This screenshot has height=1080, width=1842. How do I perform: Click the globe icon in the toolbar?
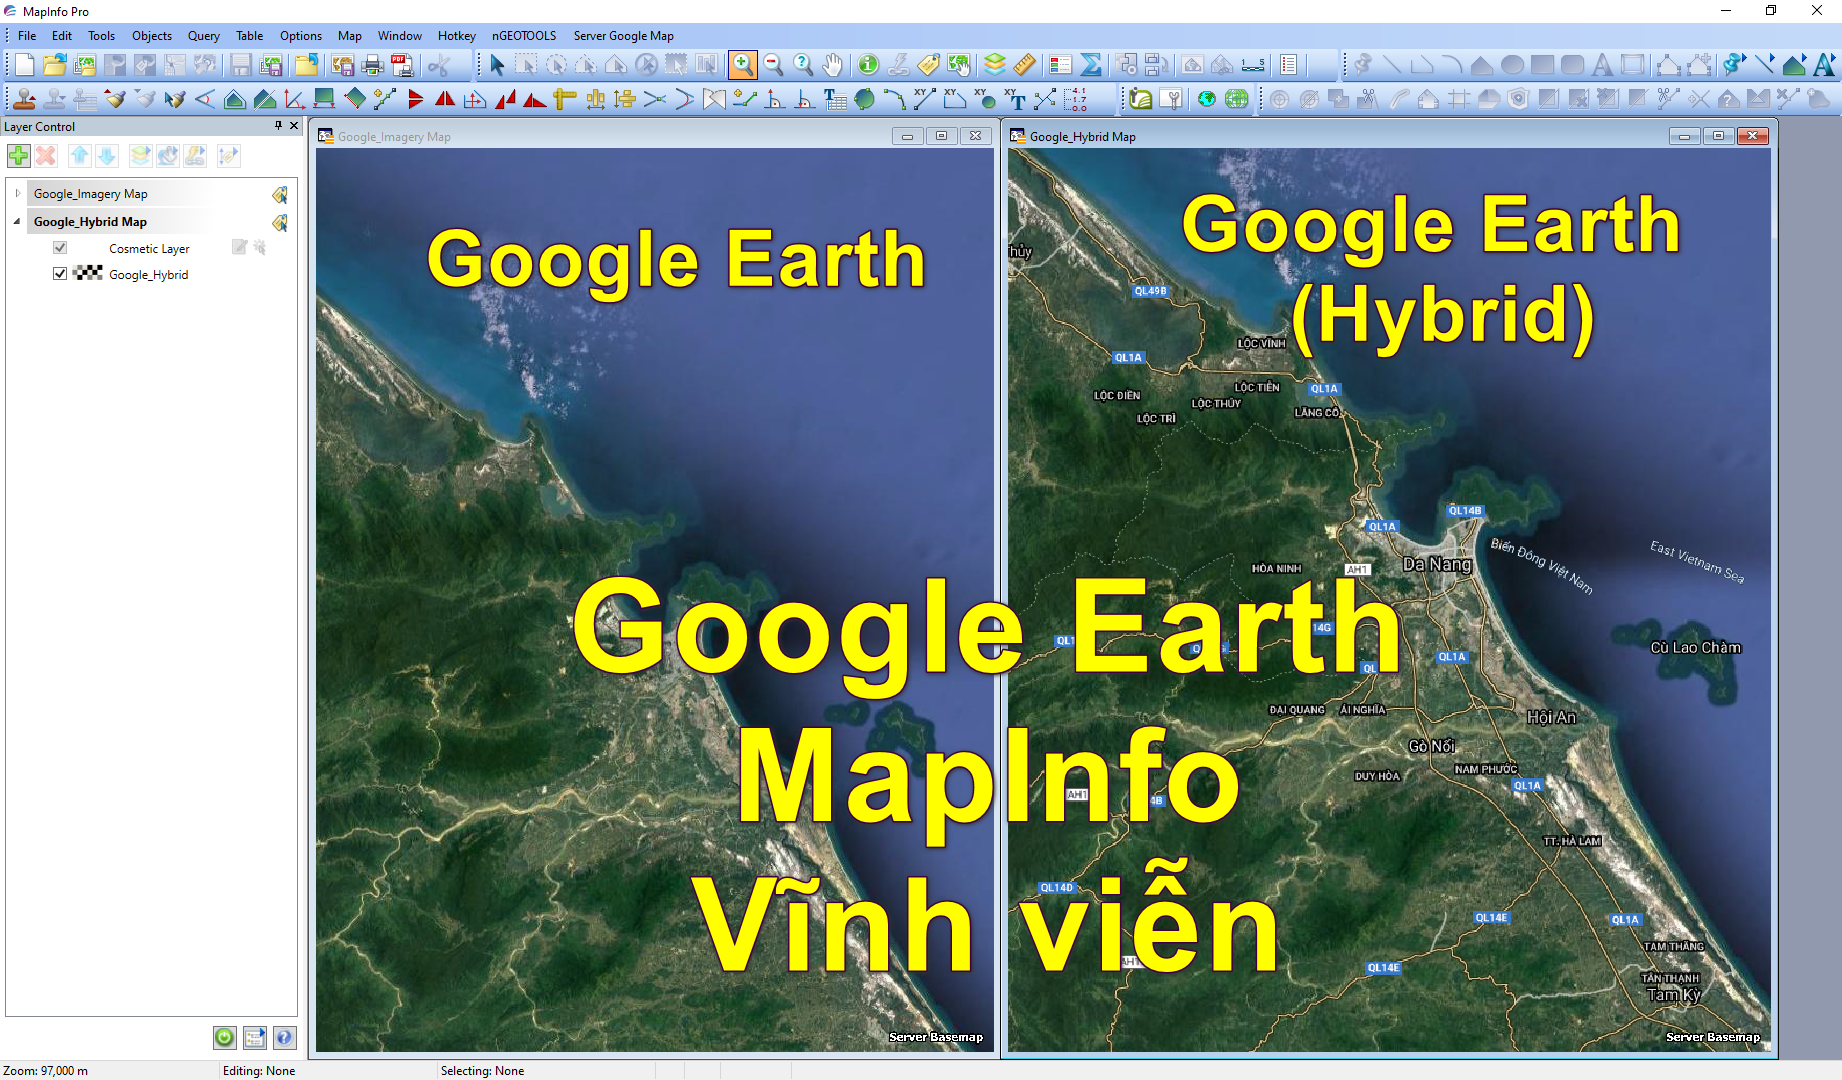1207,98
